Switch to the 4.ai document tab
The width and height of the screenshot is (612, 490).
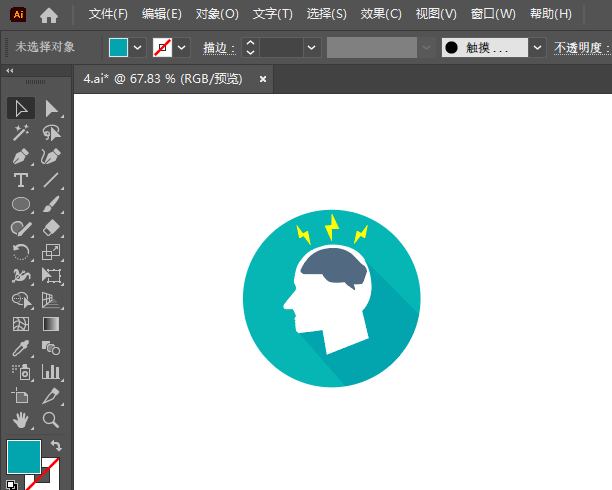[163, 79]
